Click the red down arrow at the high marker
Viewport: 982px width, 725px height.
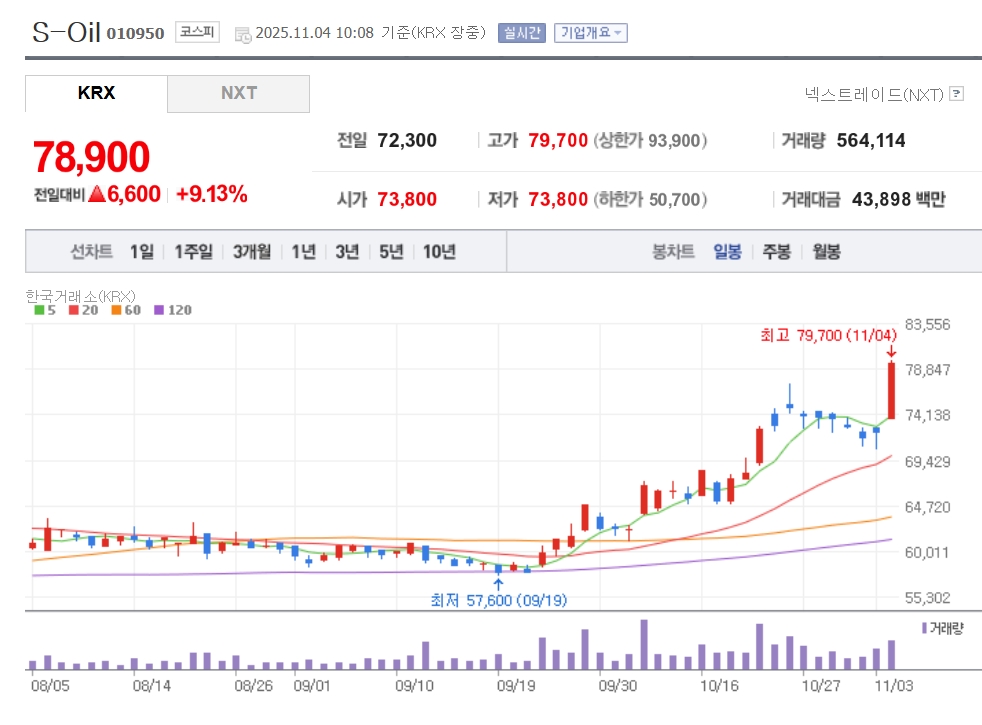891,351
